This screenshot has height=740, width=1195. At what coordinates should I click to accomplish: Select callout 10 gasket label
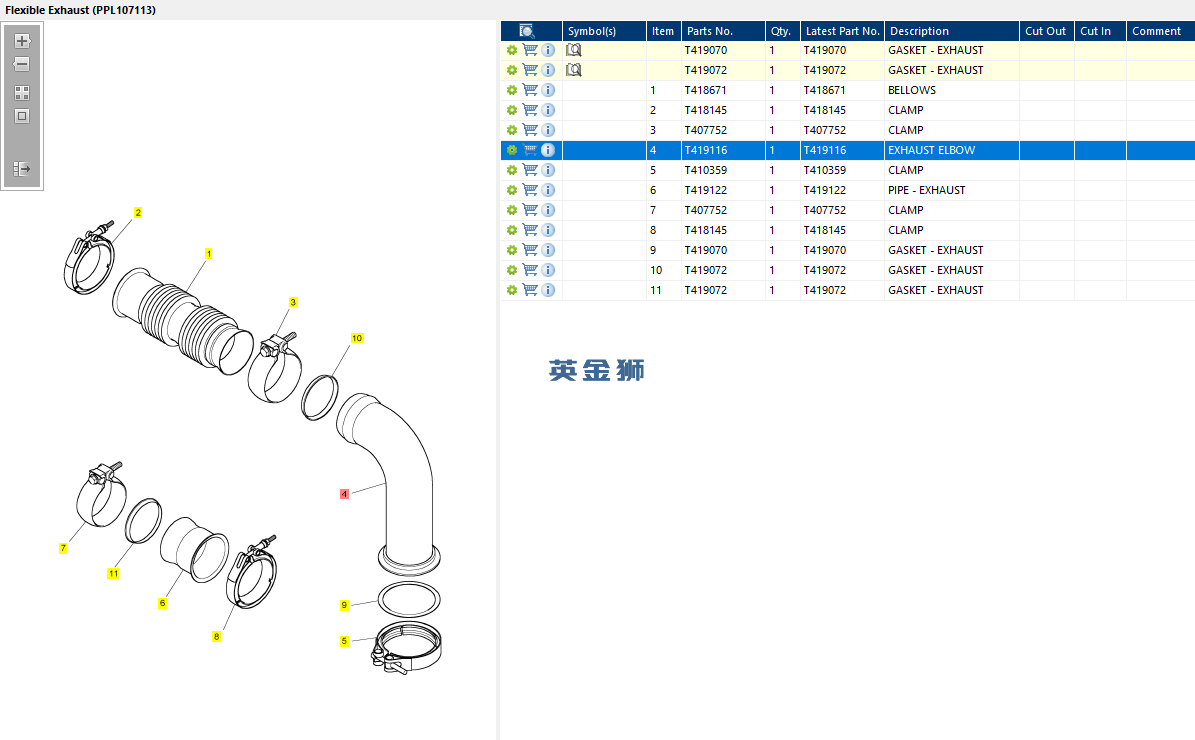357,338
